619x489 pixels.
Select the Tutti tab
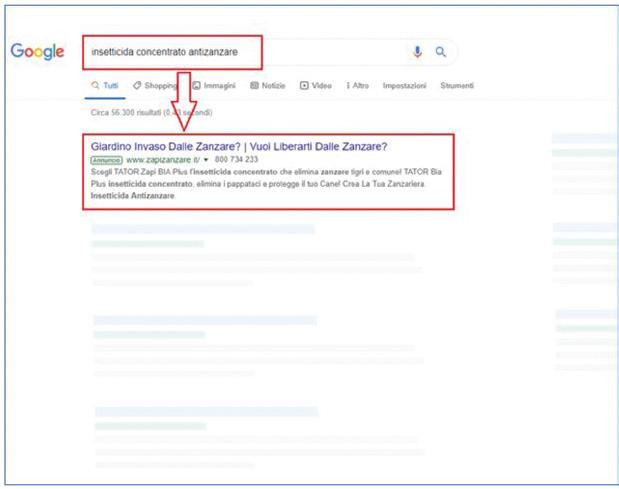105,85
